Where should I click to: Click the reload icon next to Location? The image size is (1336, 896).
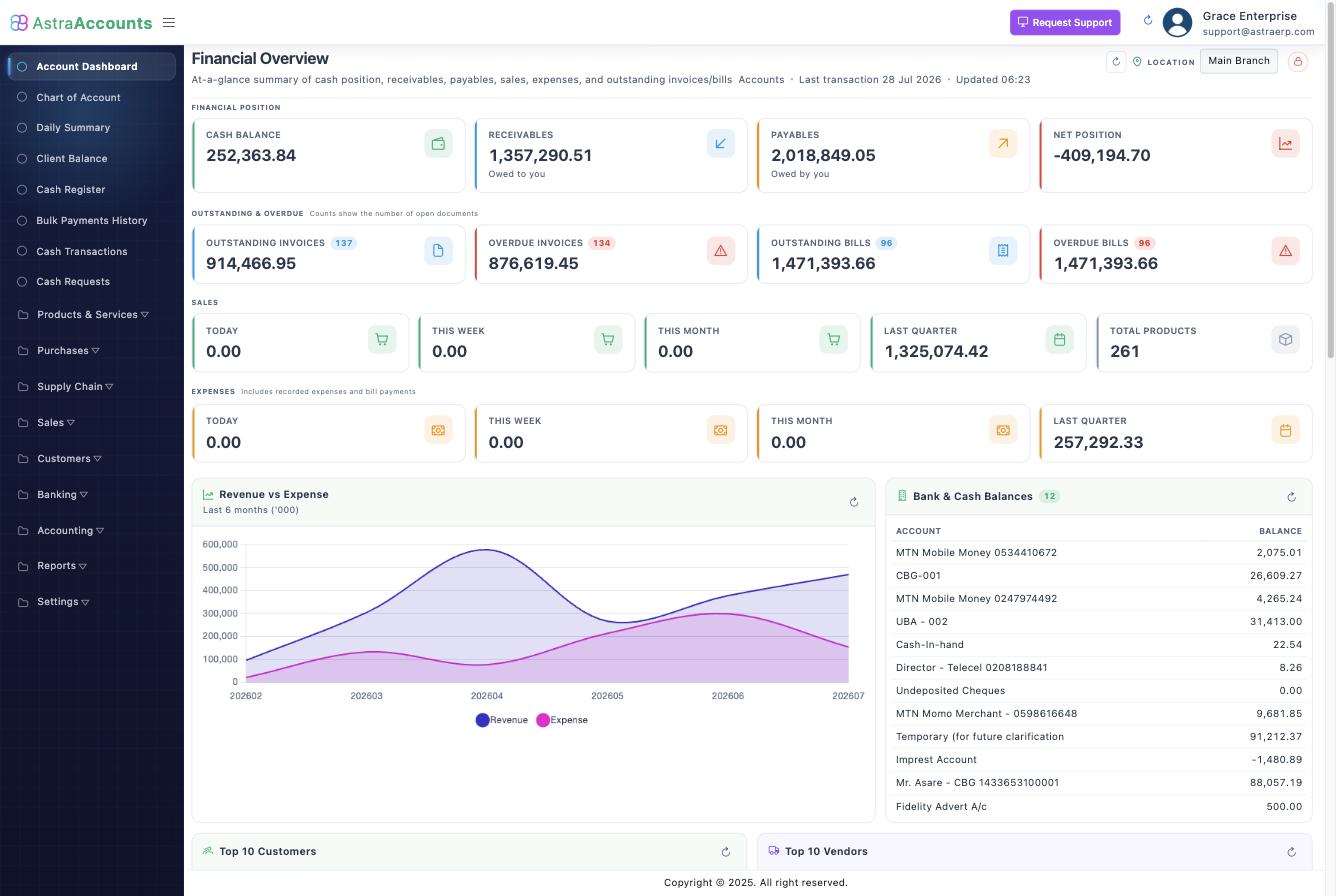click(x=1116, y=62)
